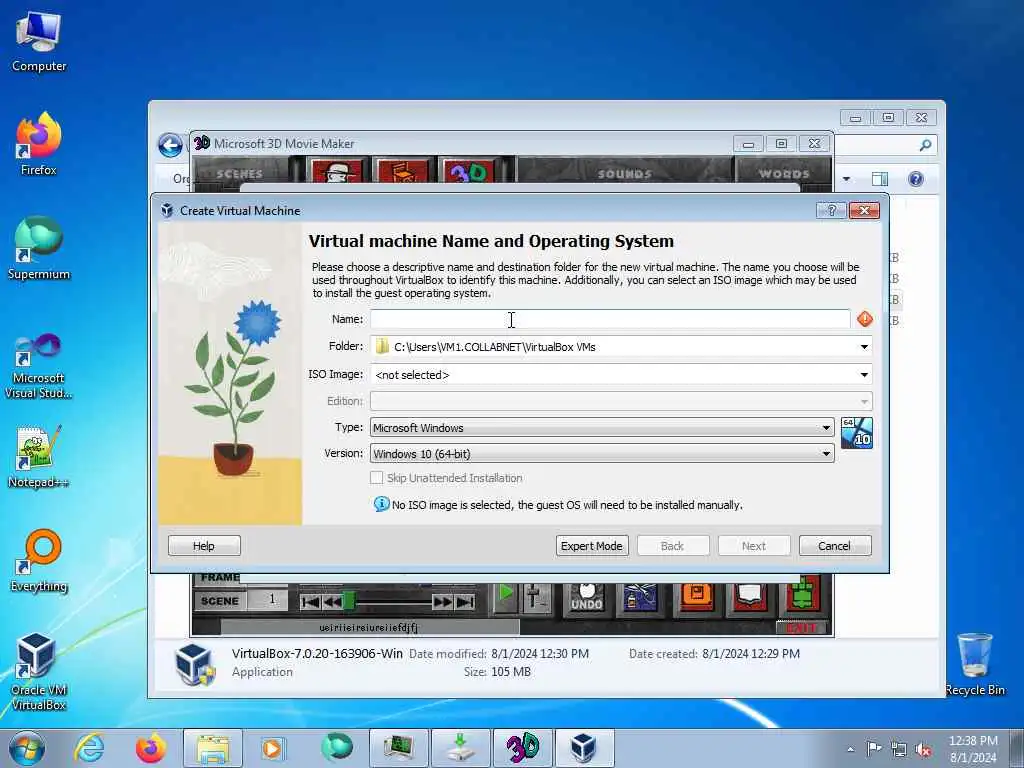Click the green McZee help icon in Movie Maker
The height and width of the screenshot is (768, 1024).
[x=803, y=593]
